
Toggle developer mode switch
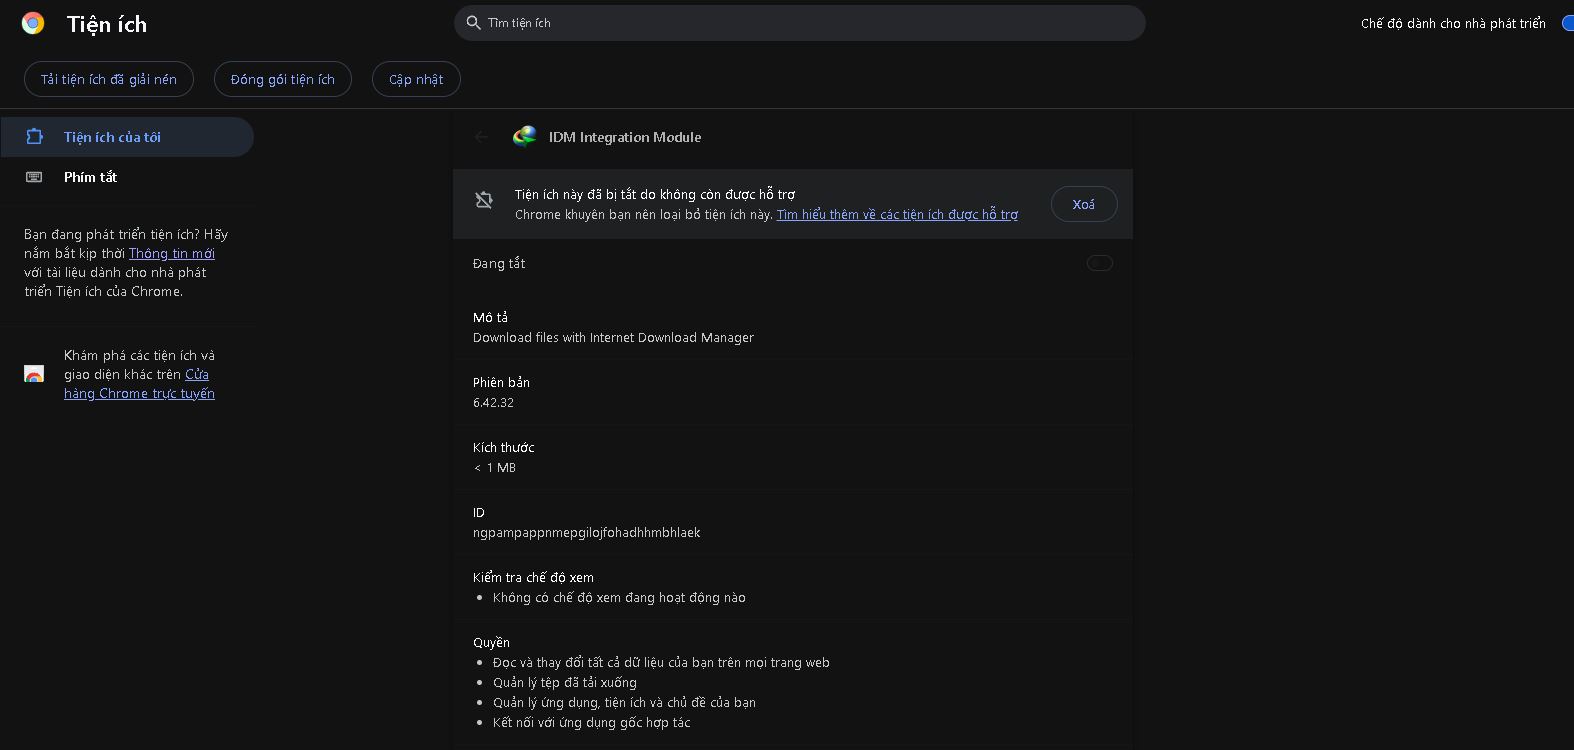(x=1567, y=23)
